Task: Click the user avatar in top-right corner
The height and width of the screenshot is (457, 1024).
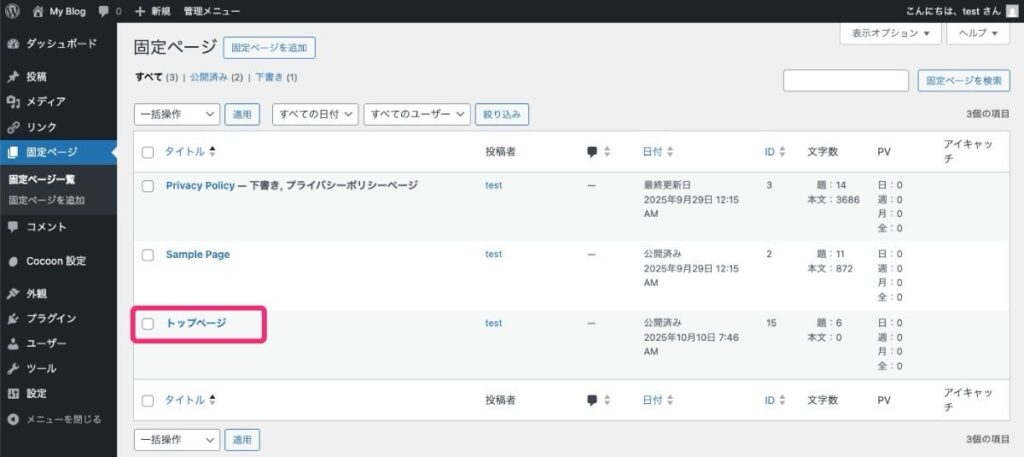Action: [1011, 11]
